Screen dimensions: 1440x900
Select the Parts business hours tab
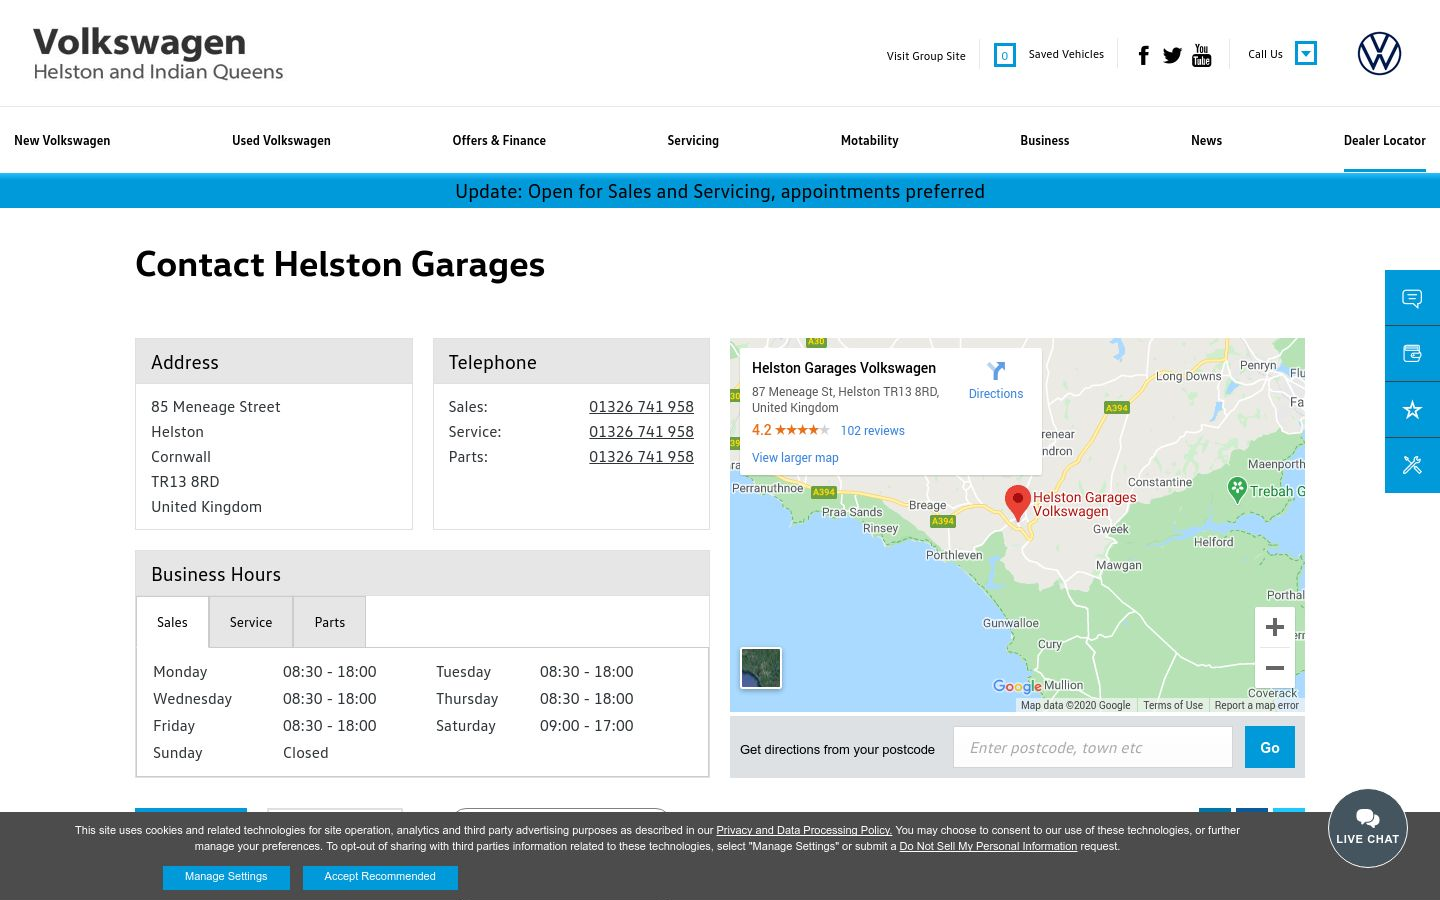(x=330, y=622)
